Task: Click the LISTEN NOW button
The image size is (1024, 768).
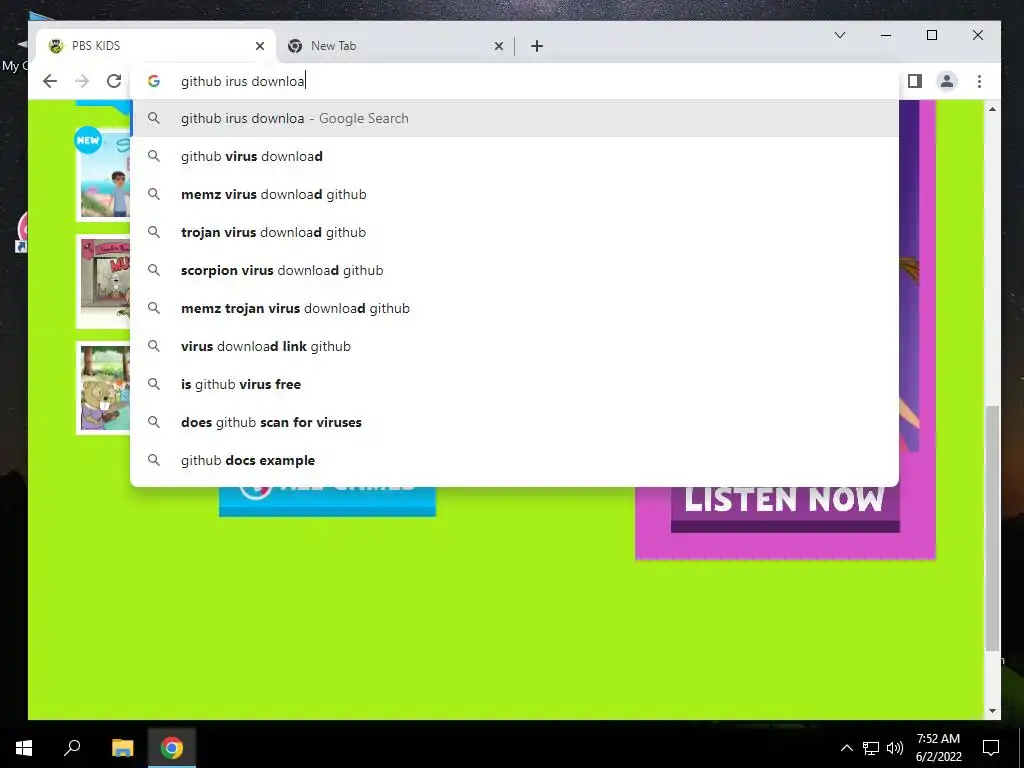Action: [x=785, y=509]
